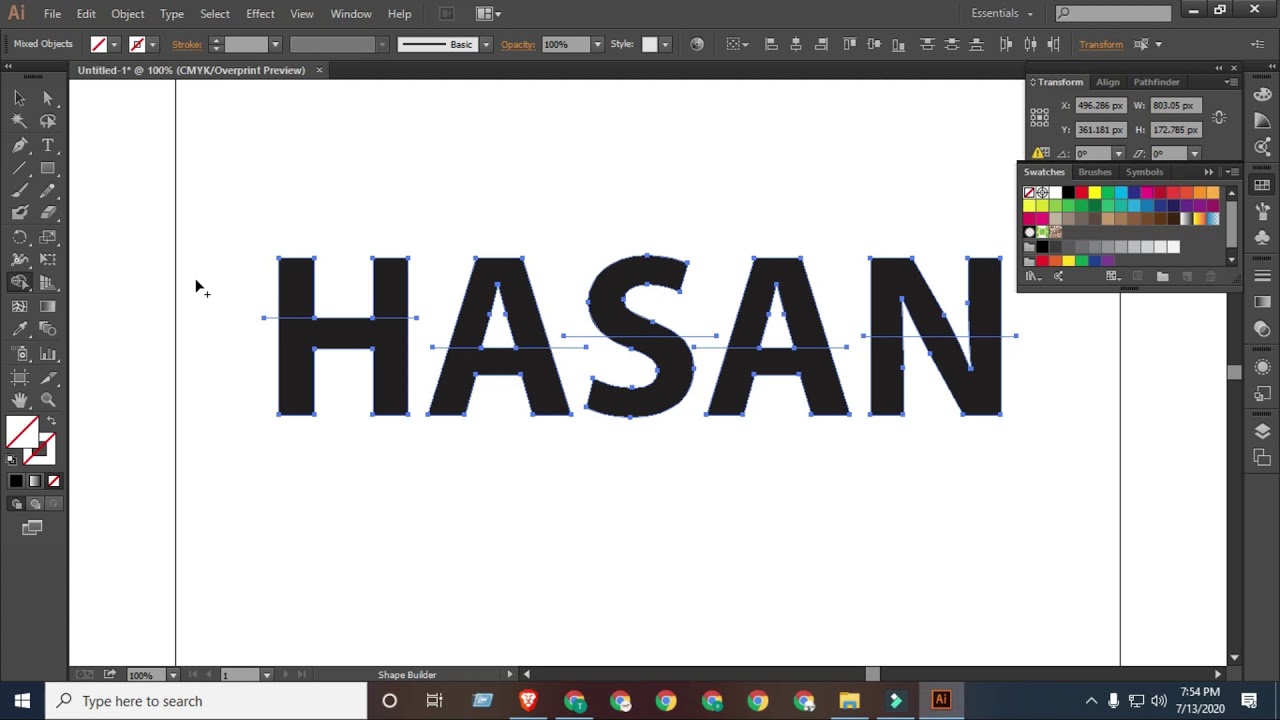The width and height of the screenshot is (1280, 720).
Task: Select the Column Graph tool
Action: click(47, 354)
